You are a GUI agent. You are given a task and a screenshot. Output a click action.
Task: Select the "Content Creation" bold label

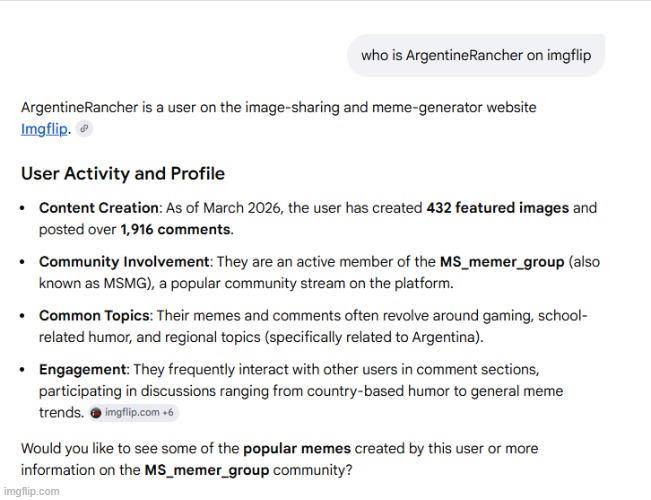[x=98, y=208]
